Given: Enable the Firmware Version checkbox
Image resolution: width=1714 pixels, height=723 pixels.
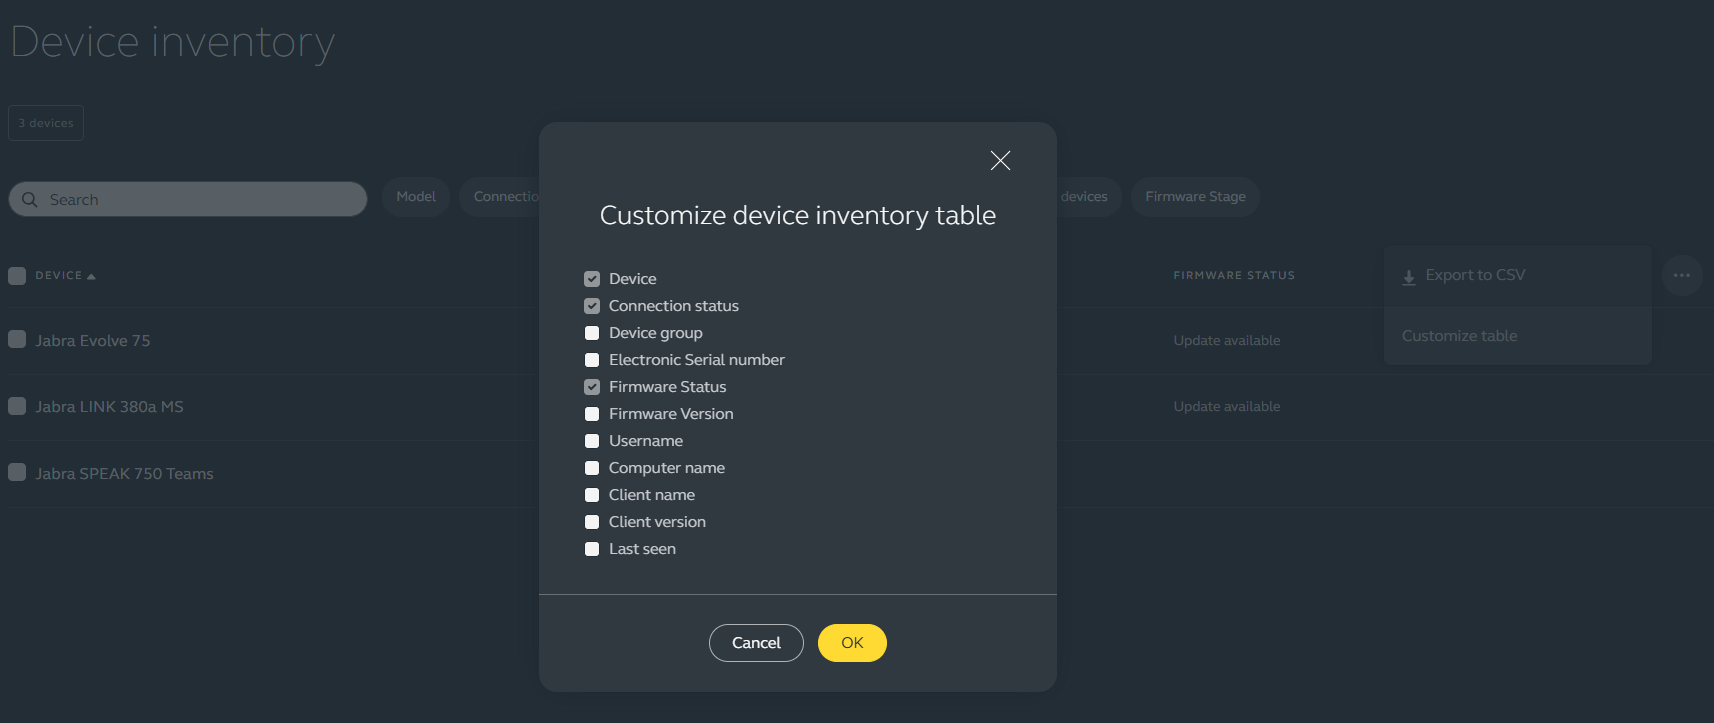Looking at the screenshot, I should coord(592,414).
